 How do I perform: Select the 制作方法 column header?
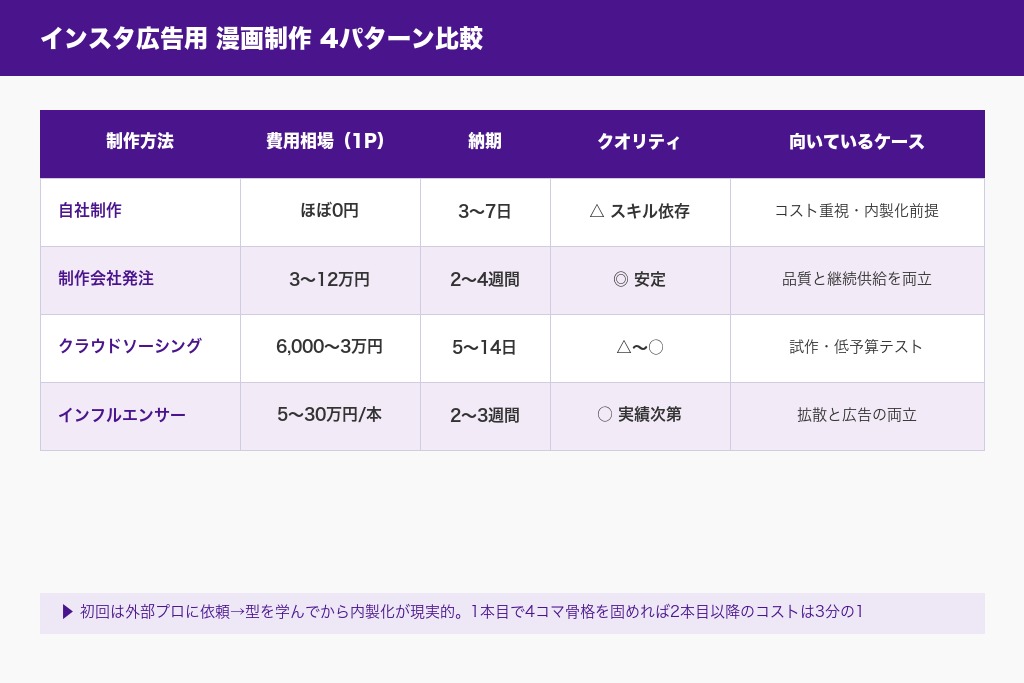140,142
